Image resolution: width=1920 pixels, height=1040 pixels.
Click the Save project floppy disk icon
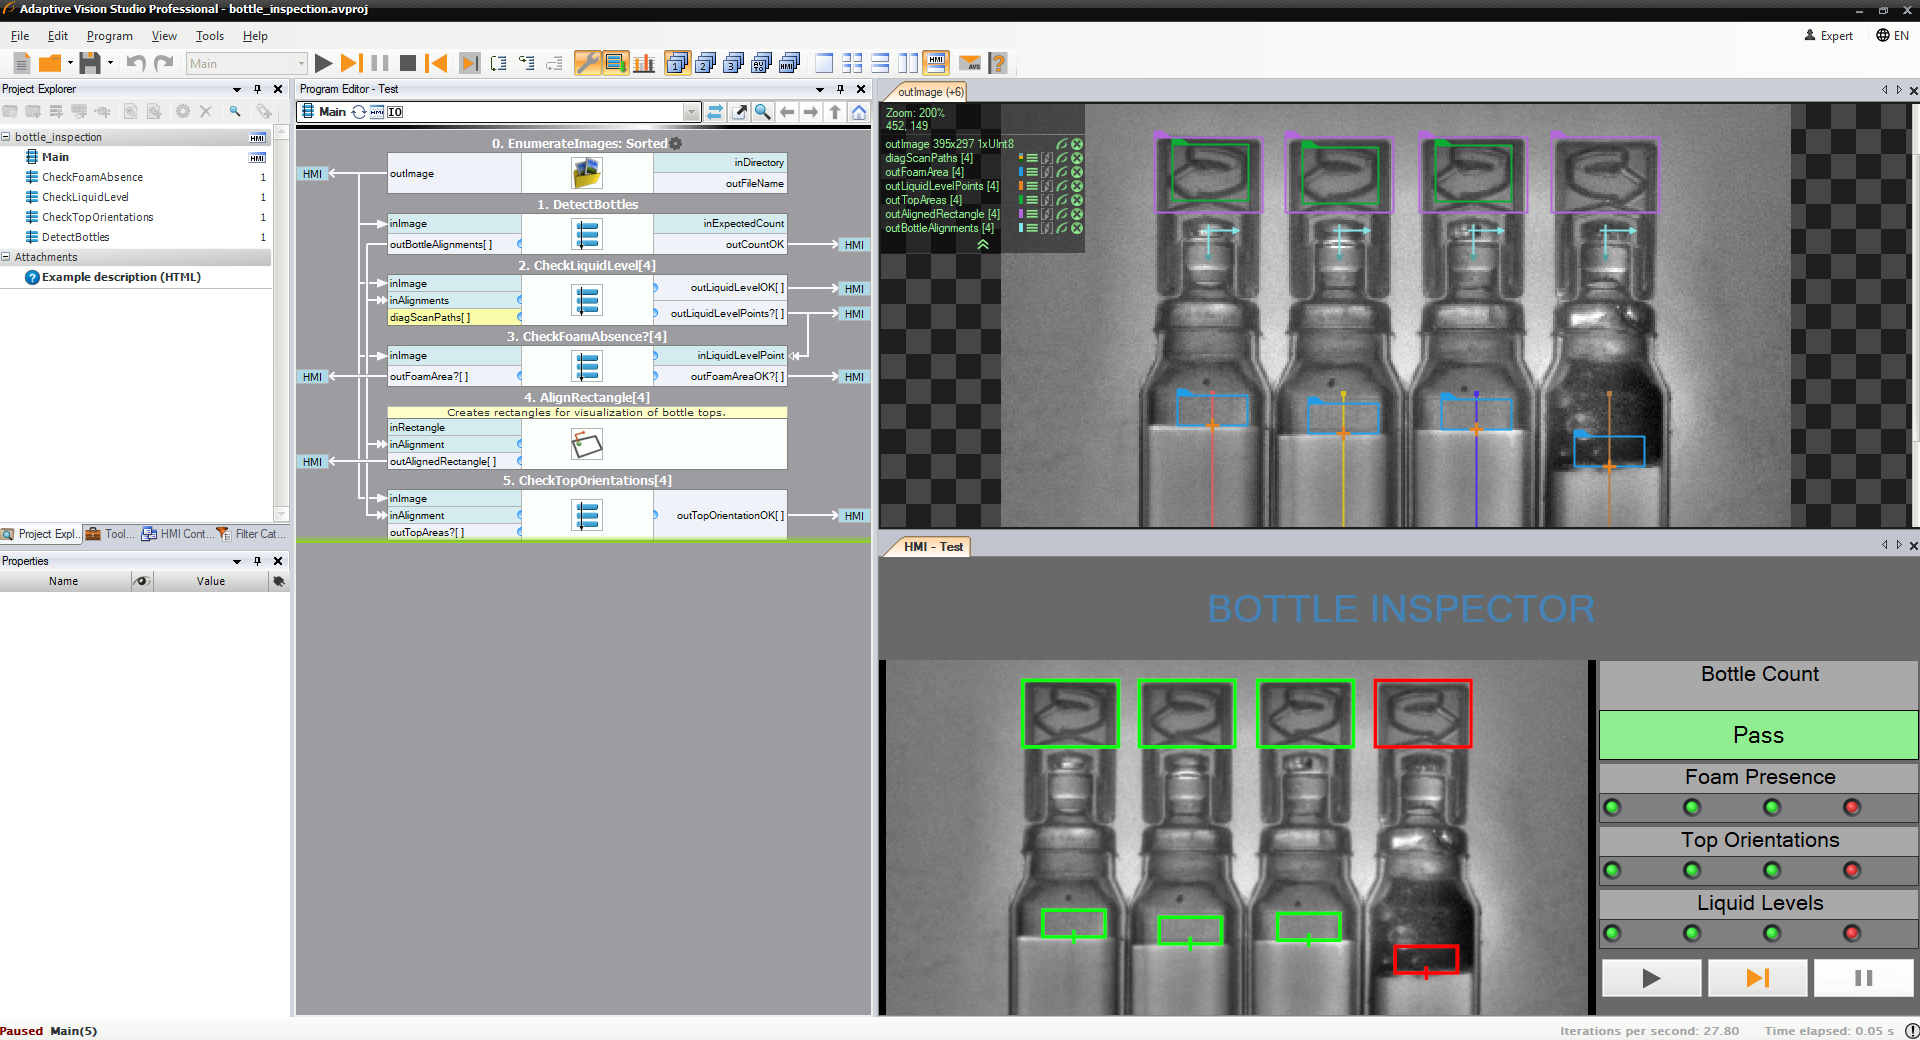[x=90, y=63]
